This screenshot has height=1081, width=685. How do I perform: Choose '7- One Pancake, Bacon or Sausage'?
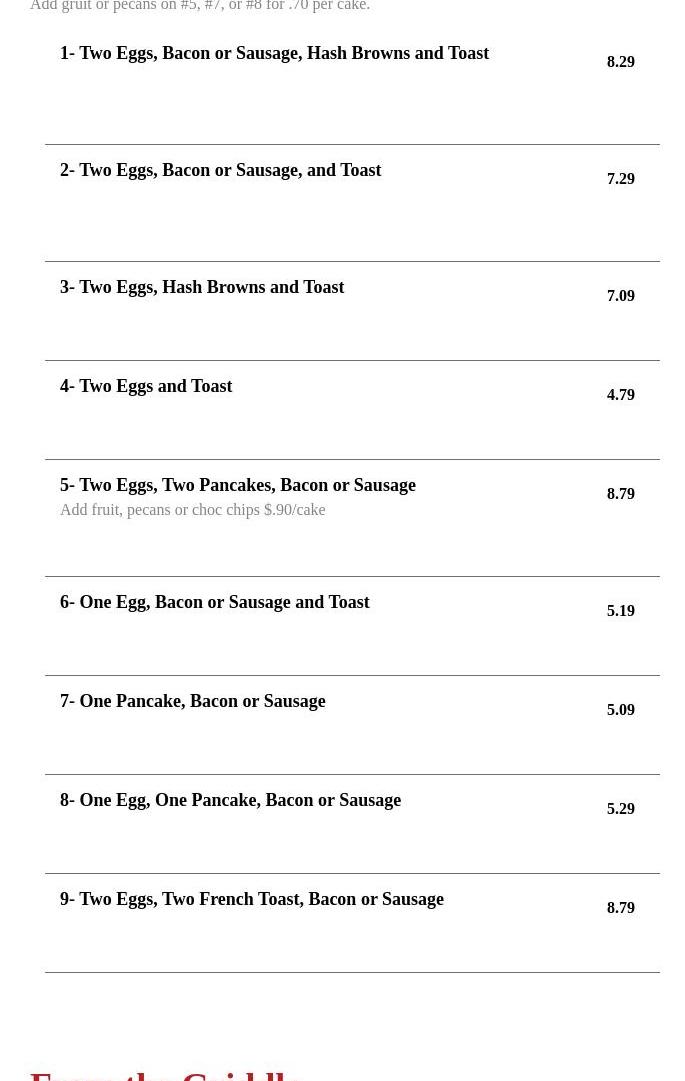tap(192, 701)
